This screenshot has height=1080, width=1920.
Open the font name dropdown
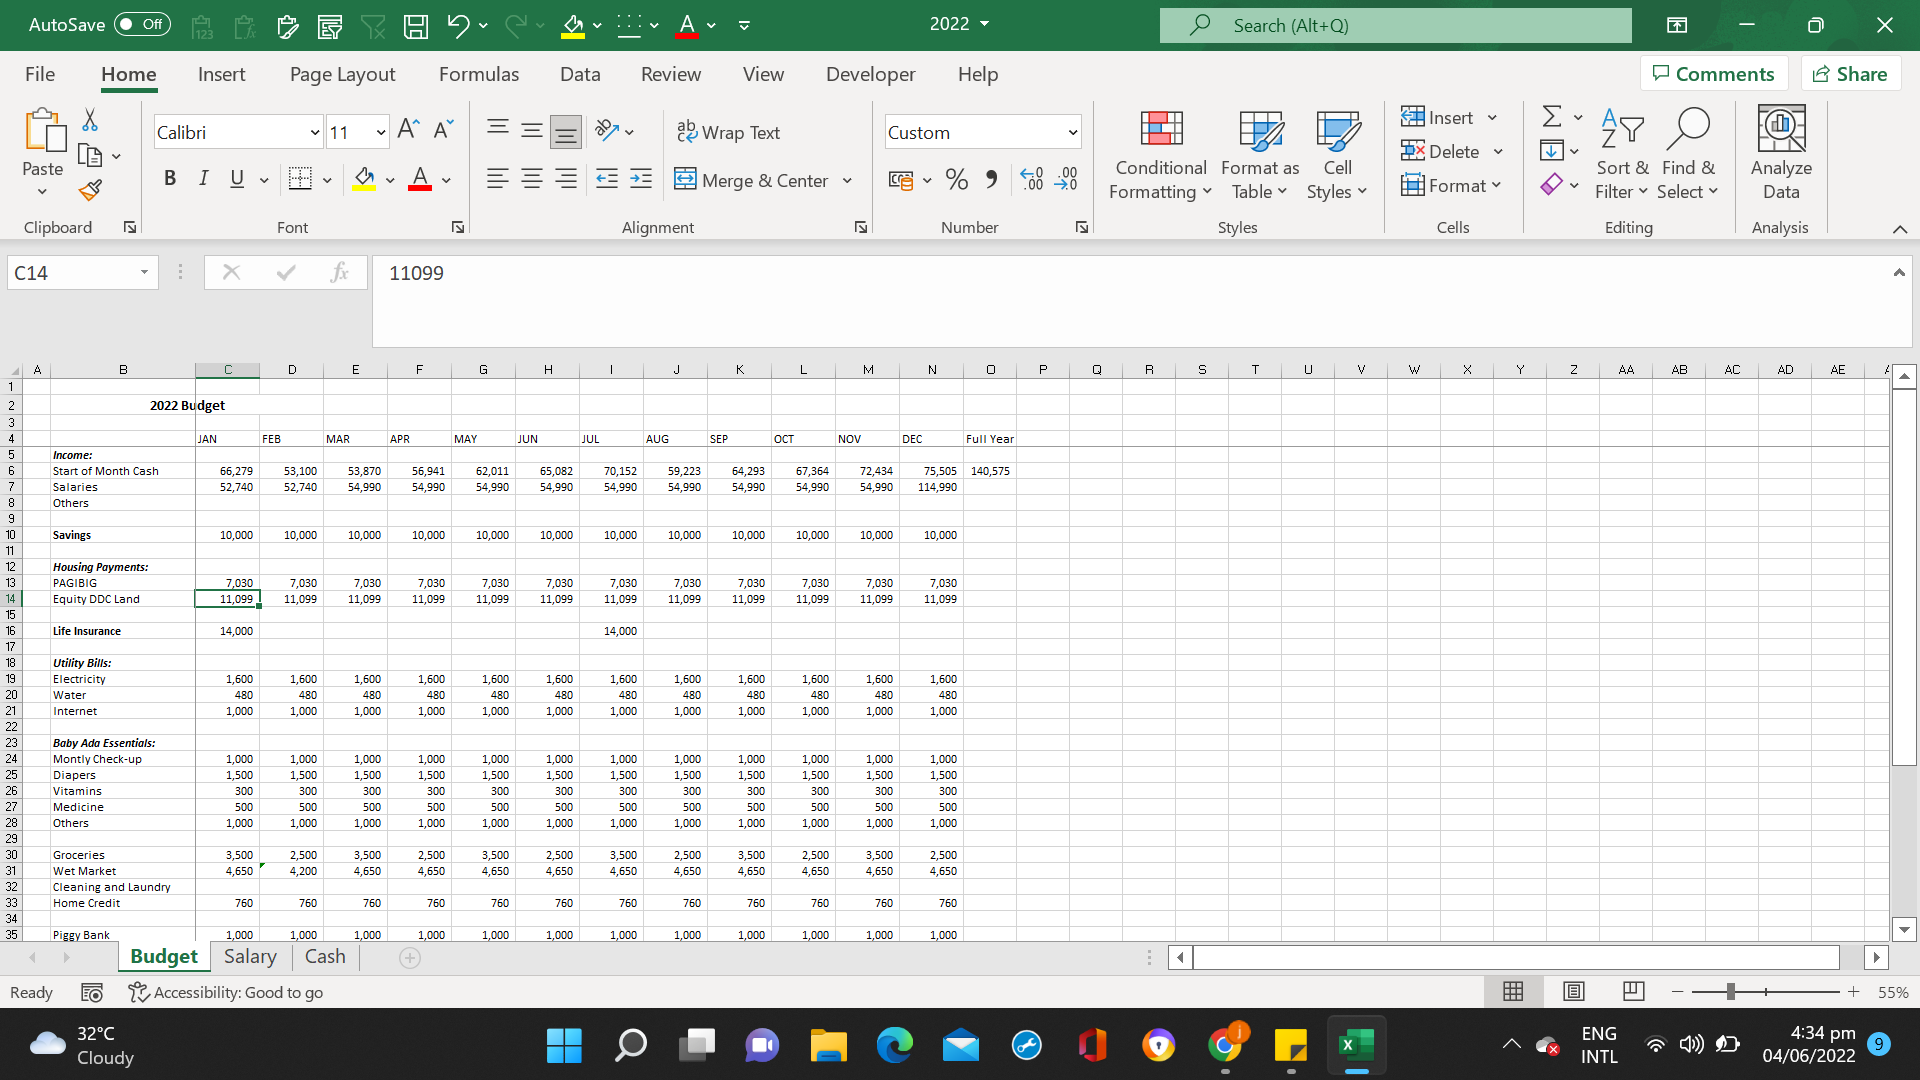coord(314,132)
